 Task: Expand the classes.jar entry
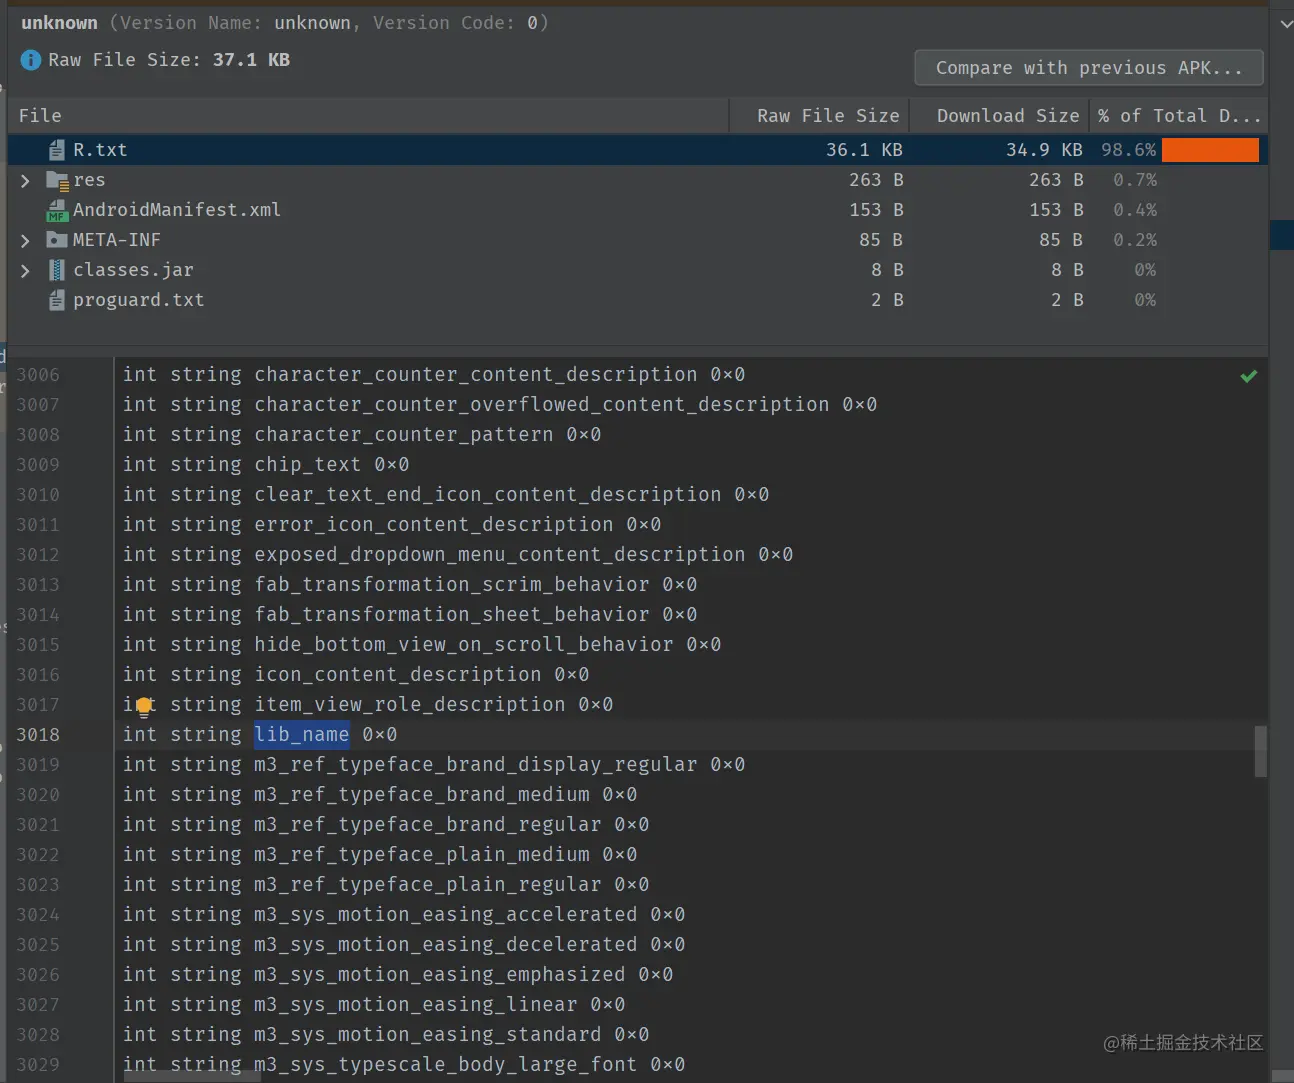[25, 271]
